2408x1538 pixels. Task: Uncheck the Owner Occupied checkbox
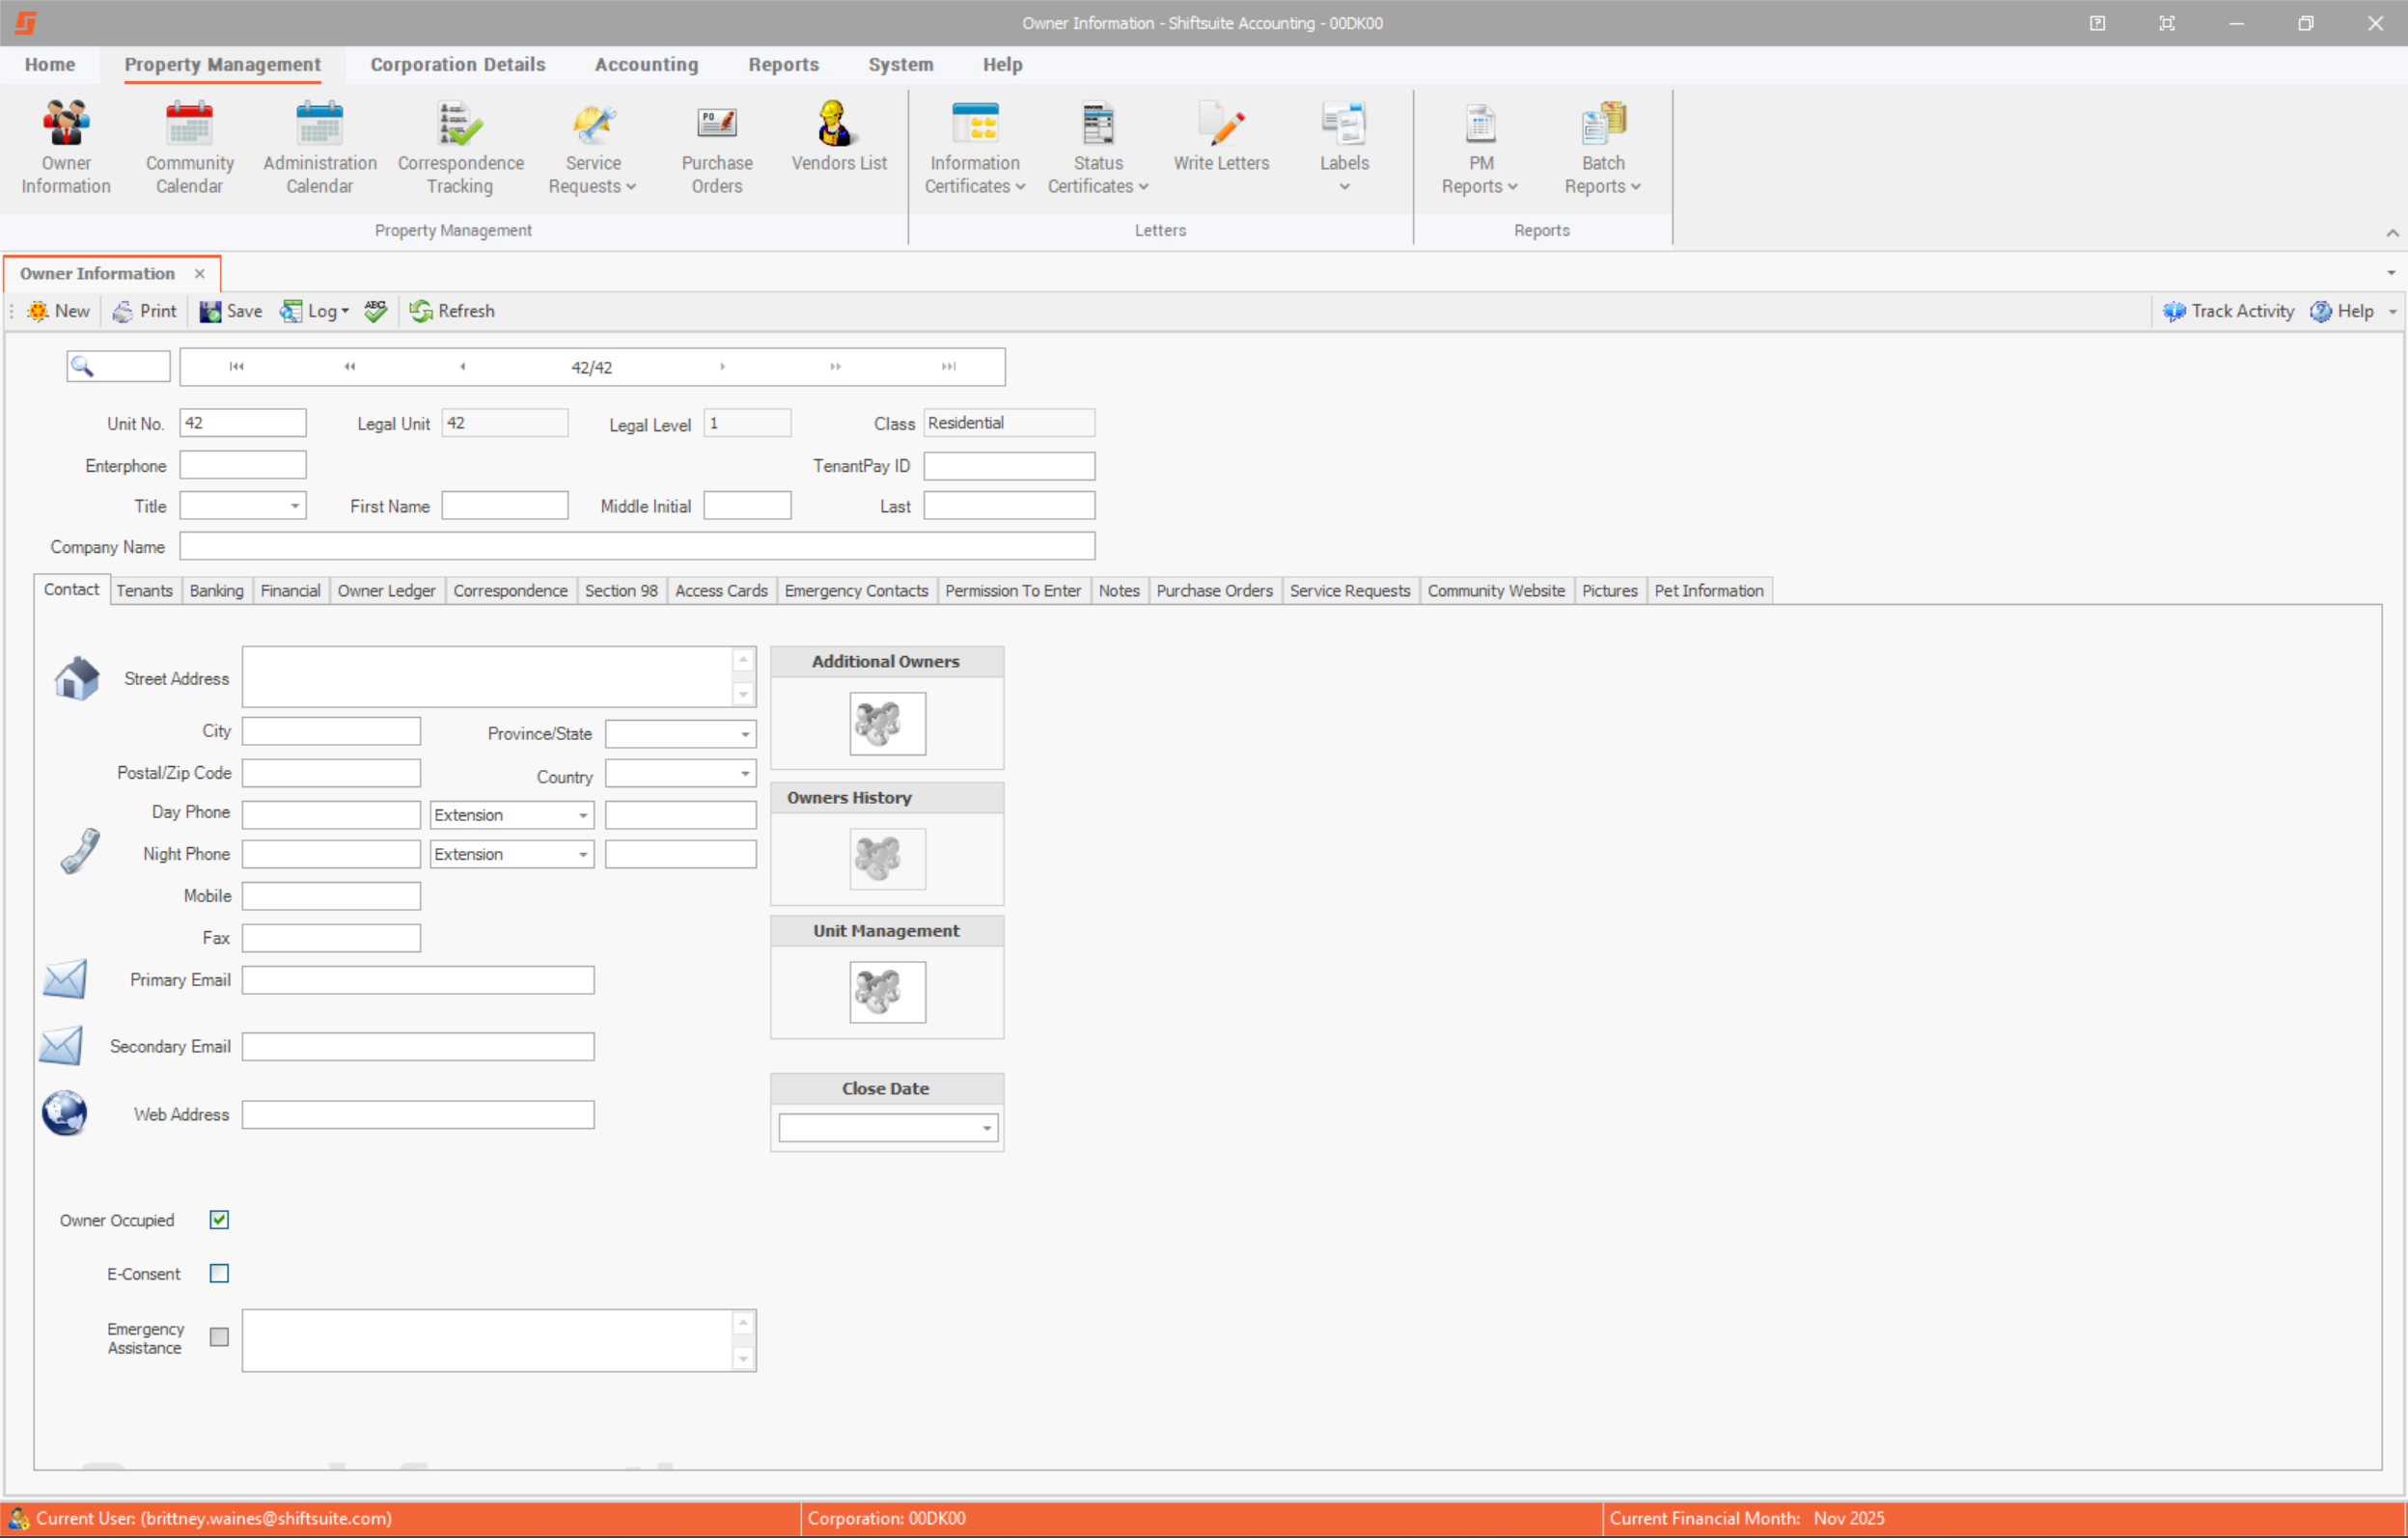(219, 1219)
